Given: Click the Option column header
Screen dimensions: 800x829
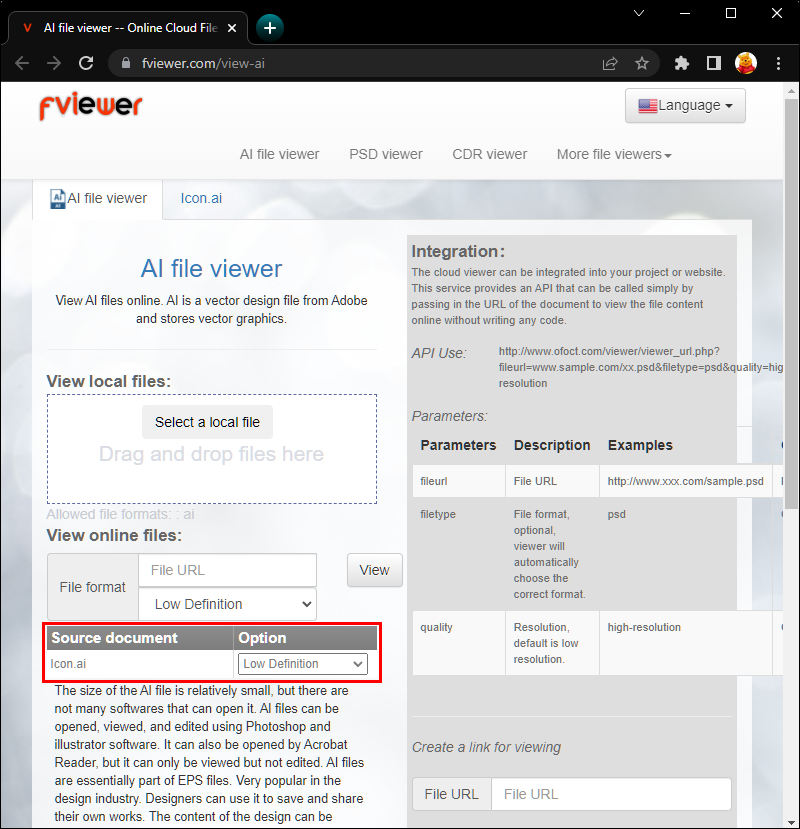Looking at the screenshot, I should tap(305, 638).
